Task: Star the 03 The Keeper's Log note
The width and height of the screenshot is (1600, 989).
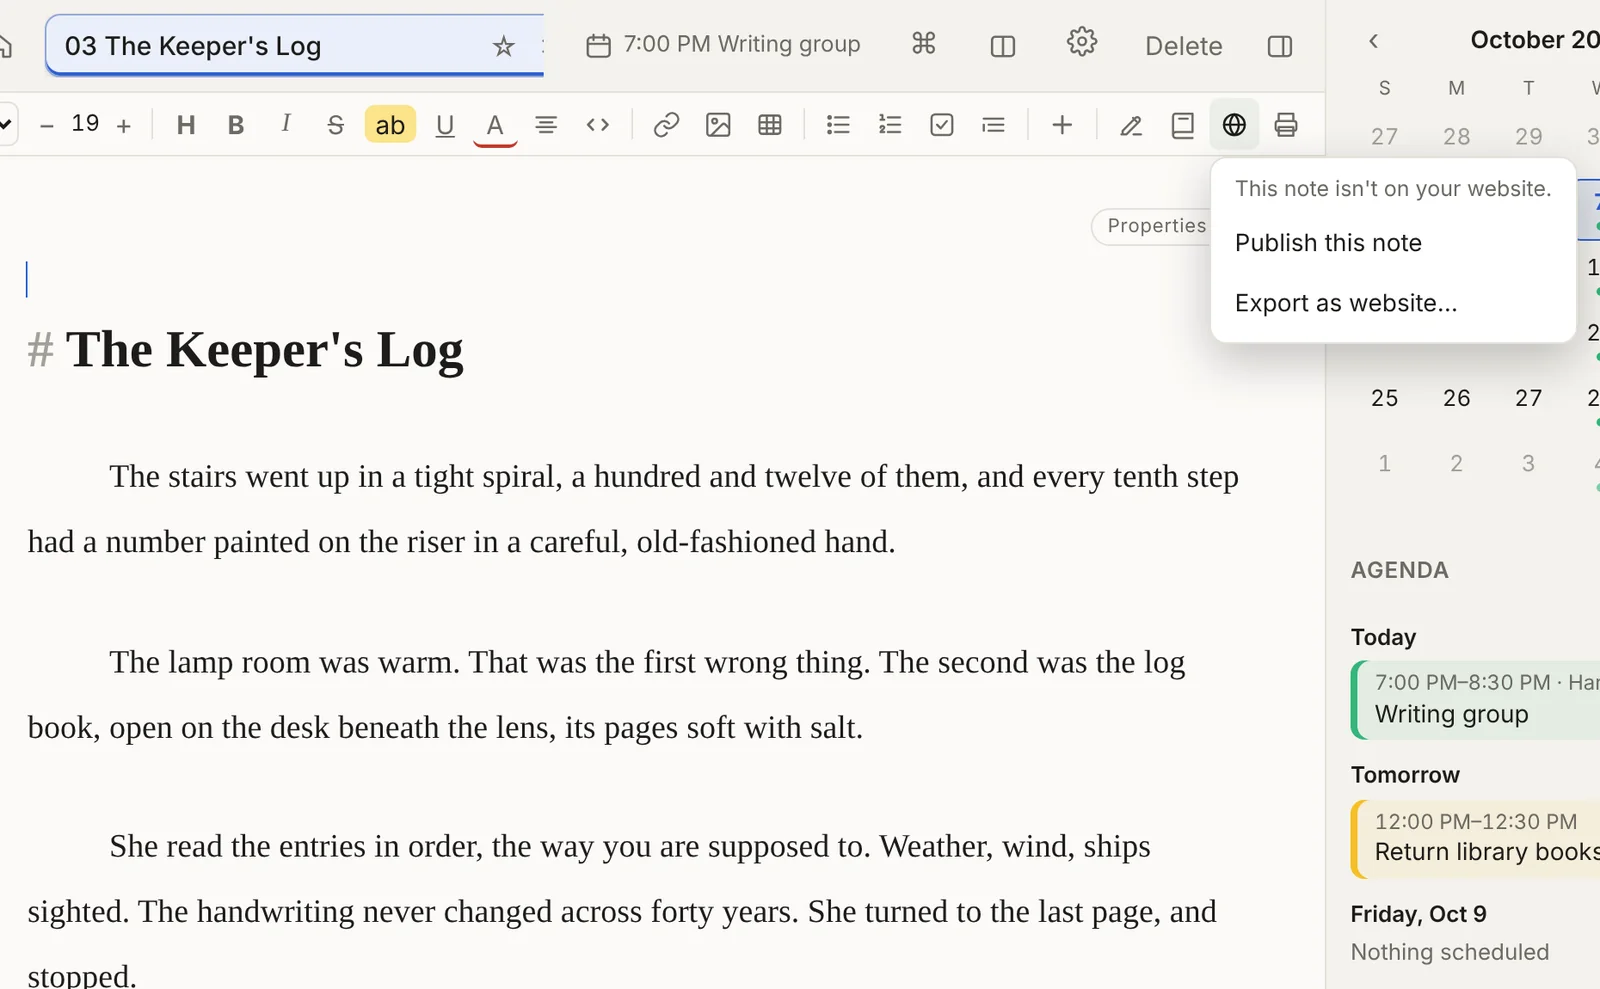Action: [x=504, y=46]
